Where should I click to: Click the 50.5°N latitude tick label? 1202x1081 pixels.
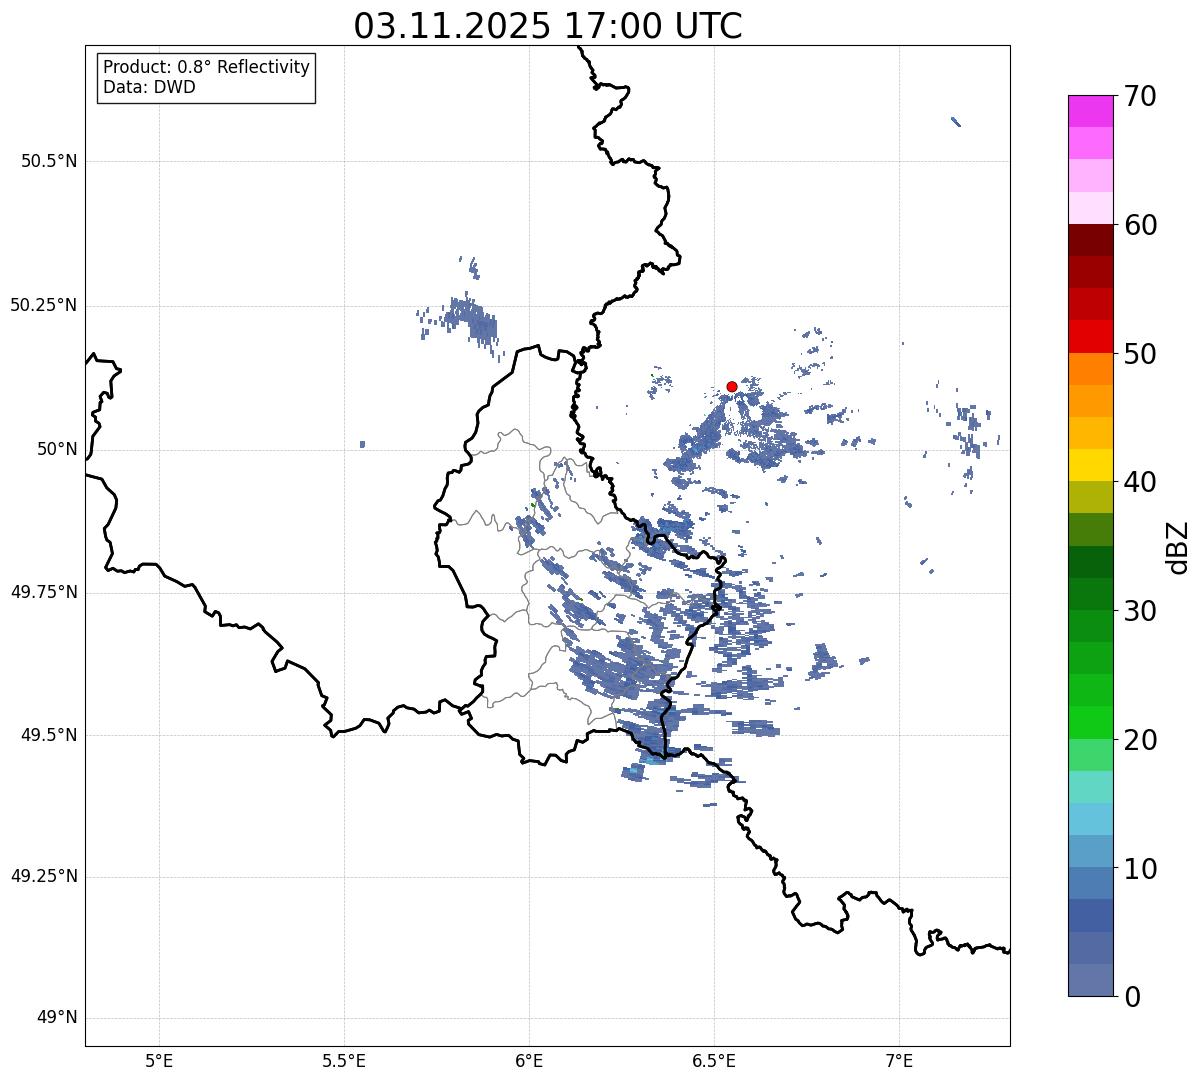click(49, 161)
